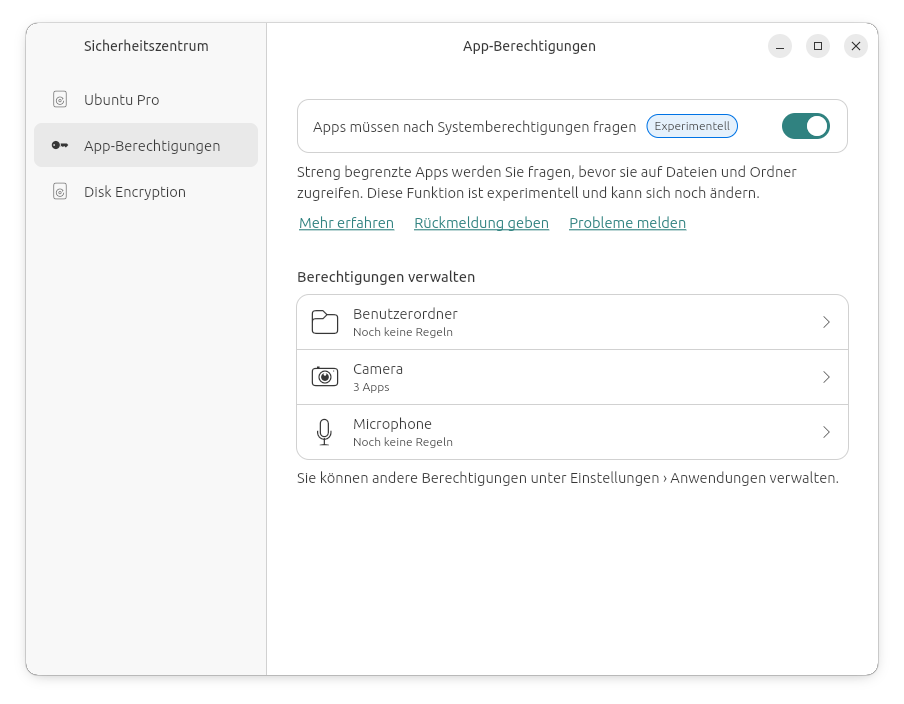Screen dimensions: 904x704
Task: Click the Ubuntu Pro shield icon
Action: point(58,99)
